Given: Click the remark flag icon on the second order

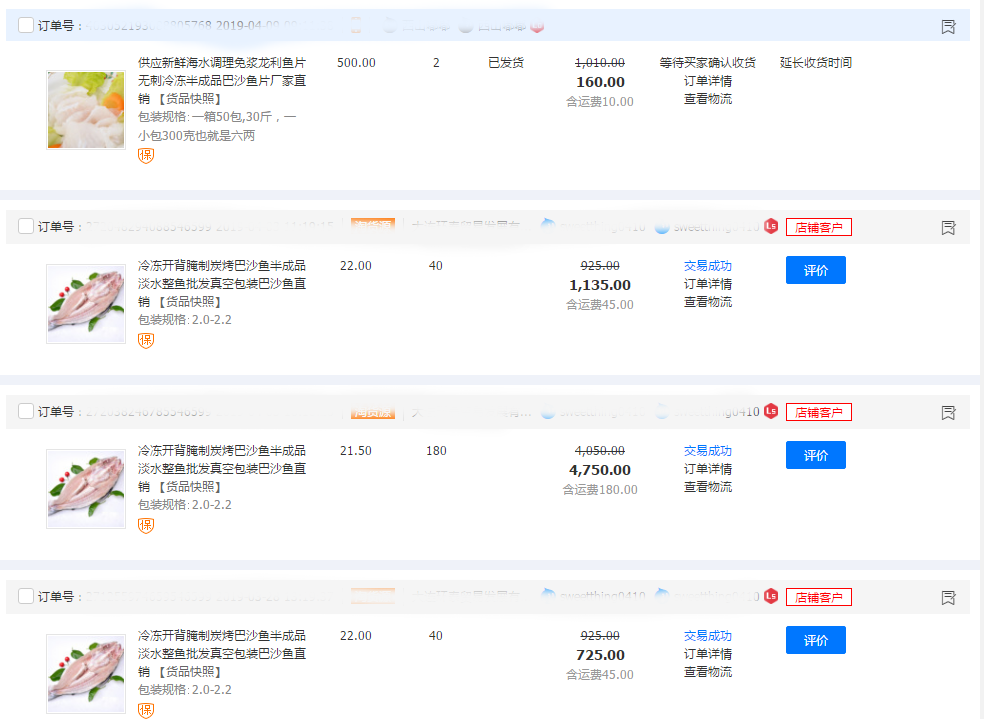Looking at the screenshot, I should 948,227.
